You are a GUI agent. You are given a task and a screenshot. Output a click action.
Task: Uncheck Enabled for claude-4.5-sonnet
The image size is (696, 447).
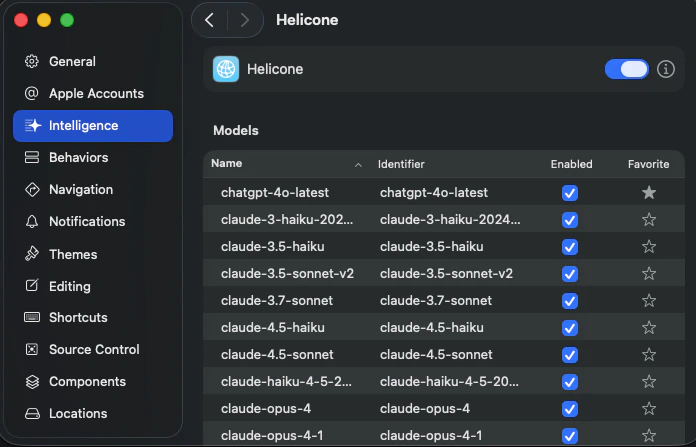569,355
